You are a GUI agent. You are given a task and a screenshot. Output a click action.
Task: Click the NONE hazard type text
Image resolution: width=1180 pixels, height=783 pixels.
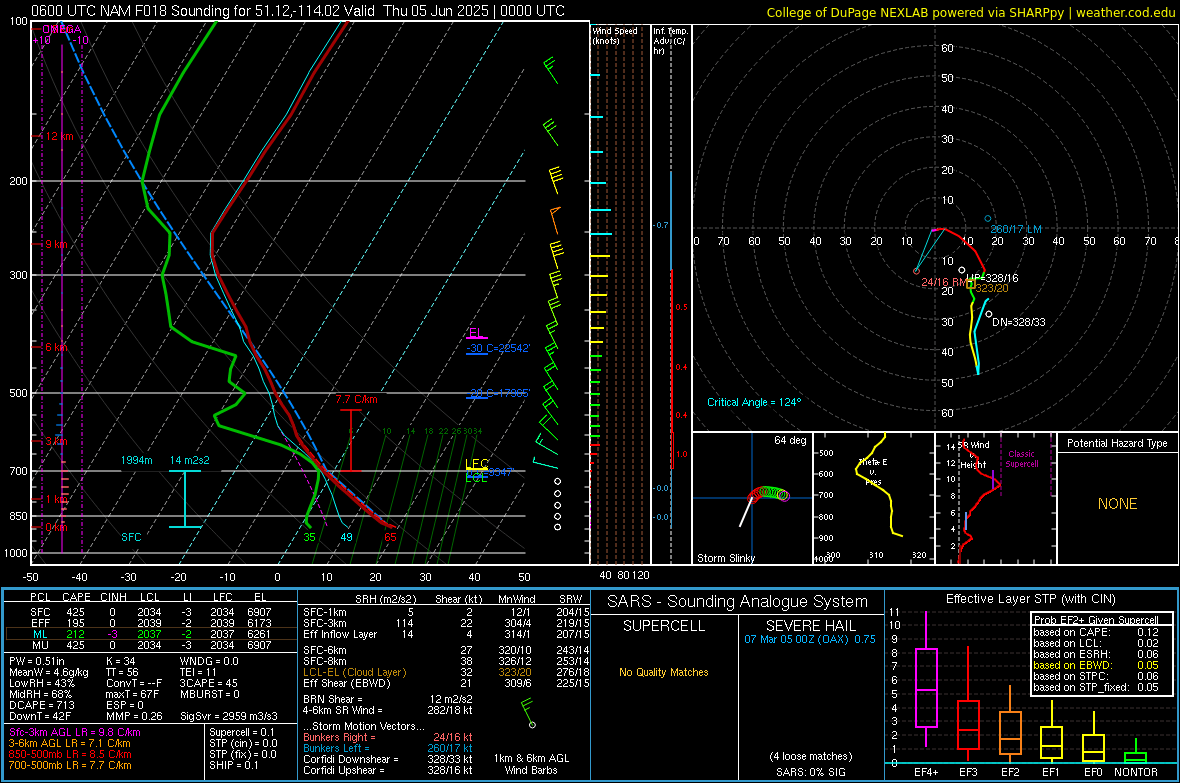(x=1117, y=504)
